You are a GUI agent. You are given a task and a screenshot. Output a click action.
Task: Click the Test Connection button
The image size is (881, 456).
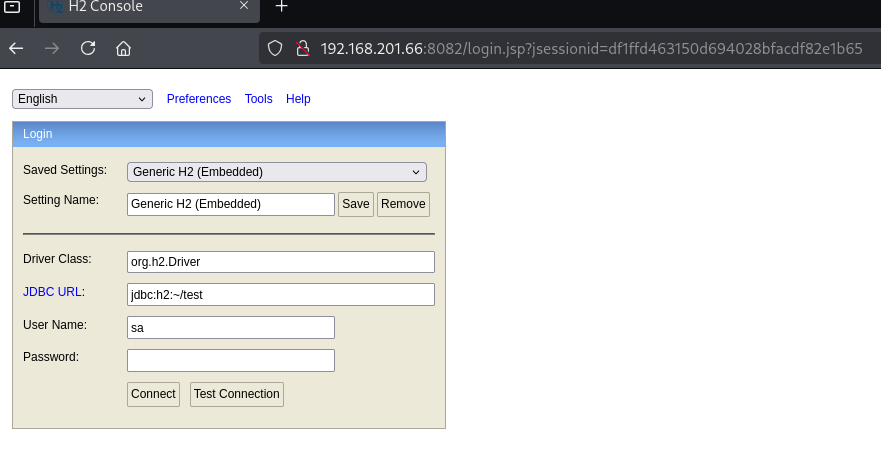point(237,394)
